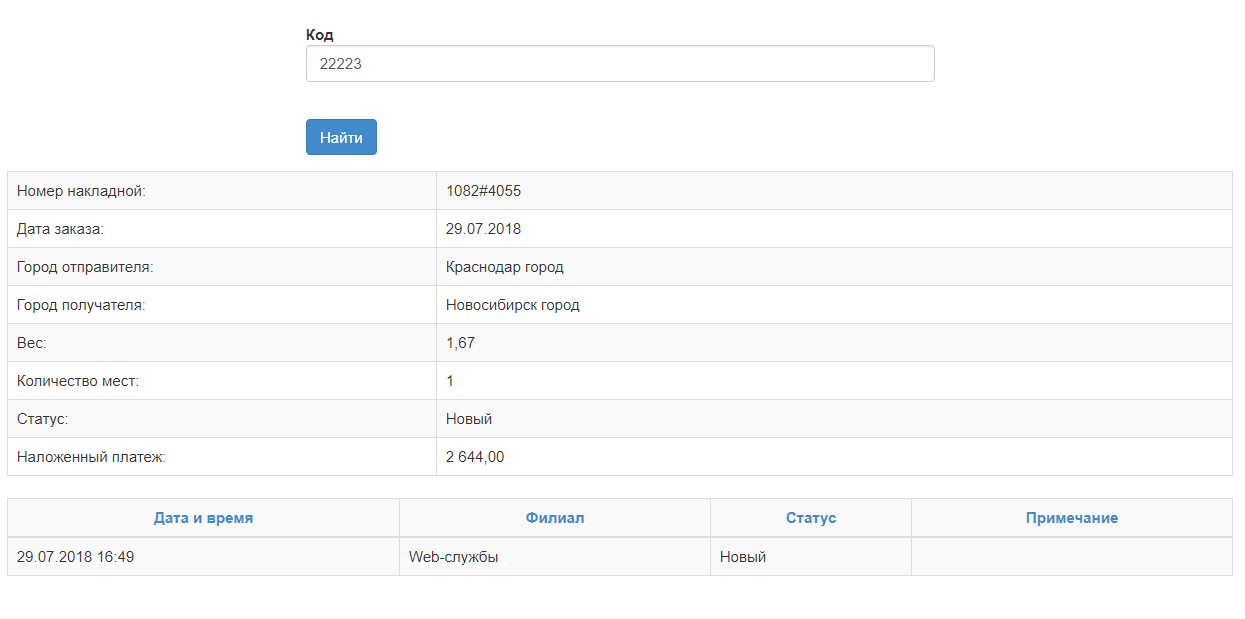1245x619 pixels.
Task: Select the Номер накладной label
Action: tap(81, 191)
